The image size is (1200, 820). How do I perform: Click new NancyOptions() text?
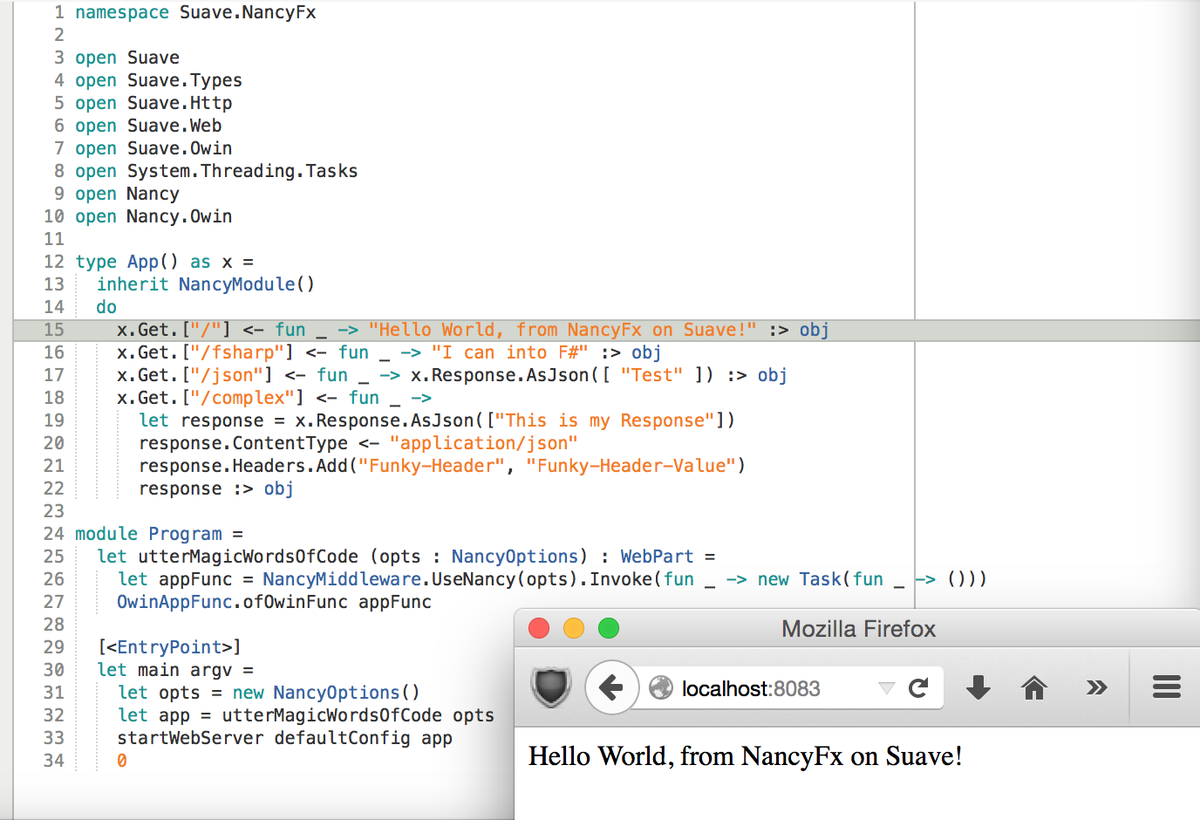327,693
